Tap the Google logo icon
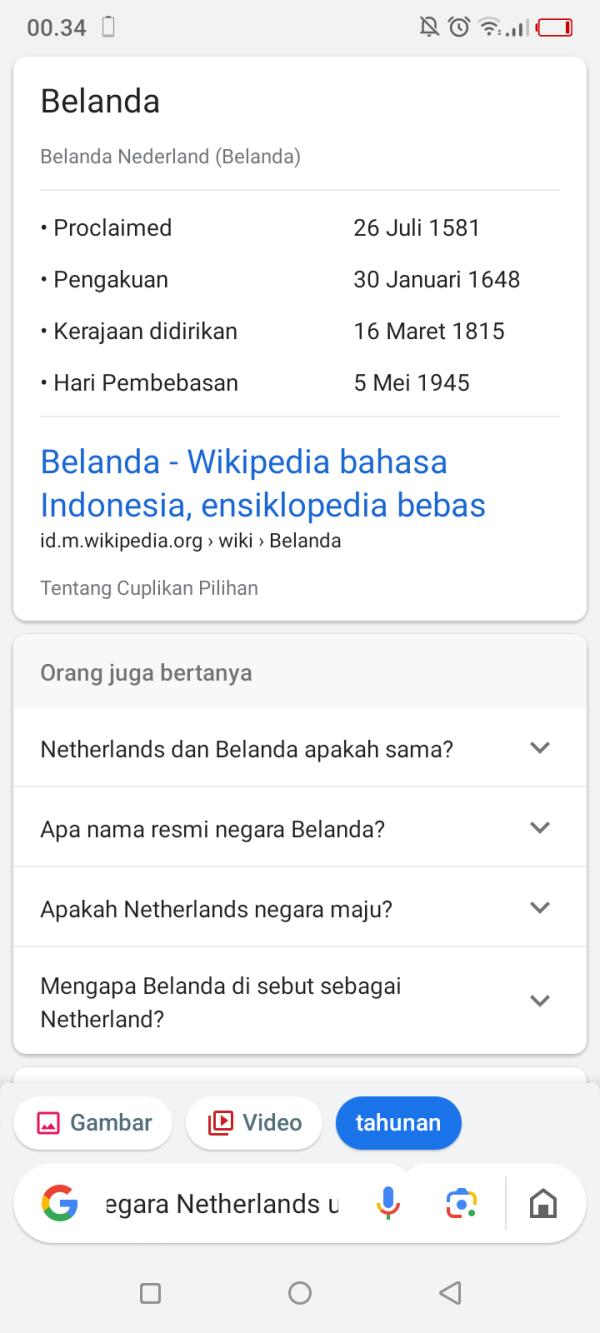 60,1203
